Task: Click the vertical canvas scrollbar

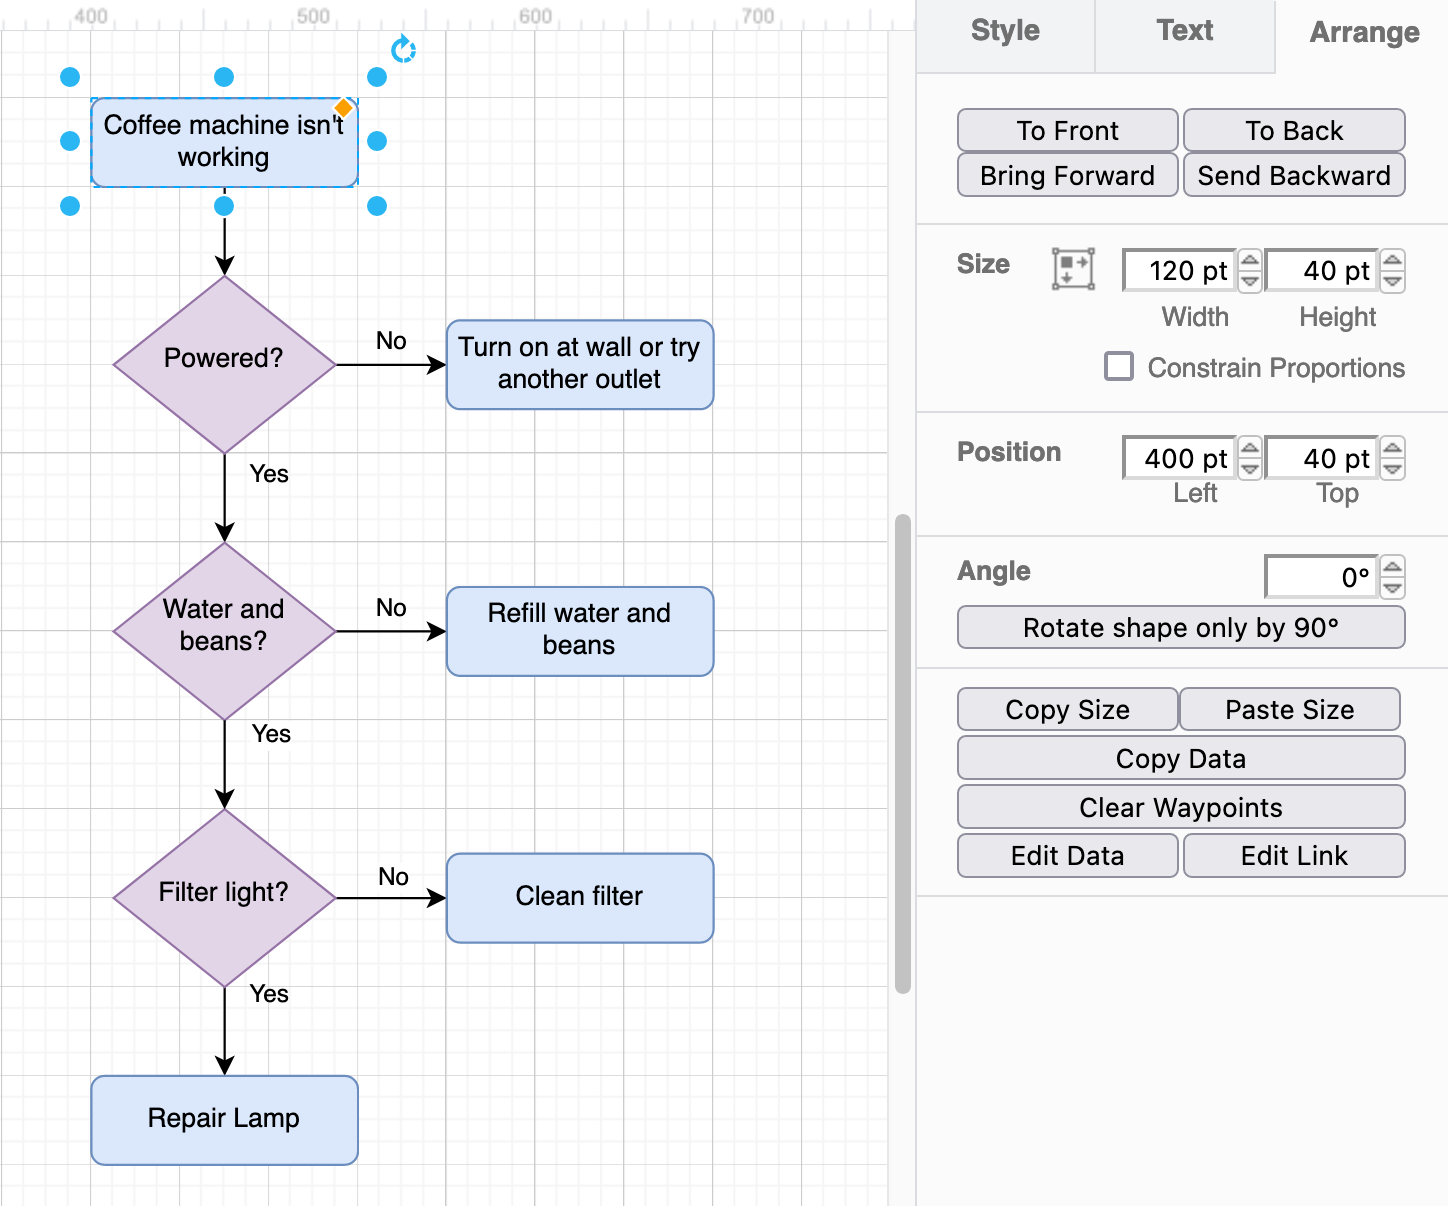Action: point(901,750)
